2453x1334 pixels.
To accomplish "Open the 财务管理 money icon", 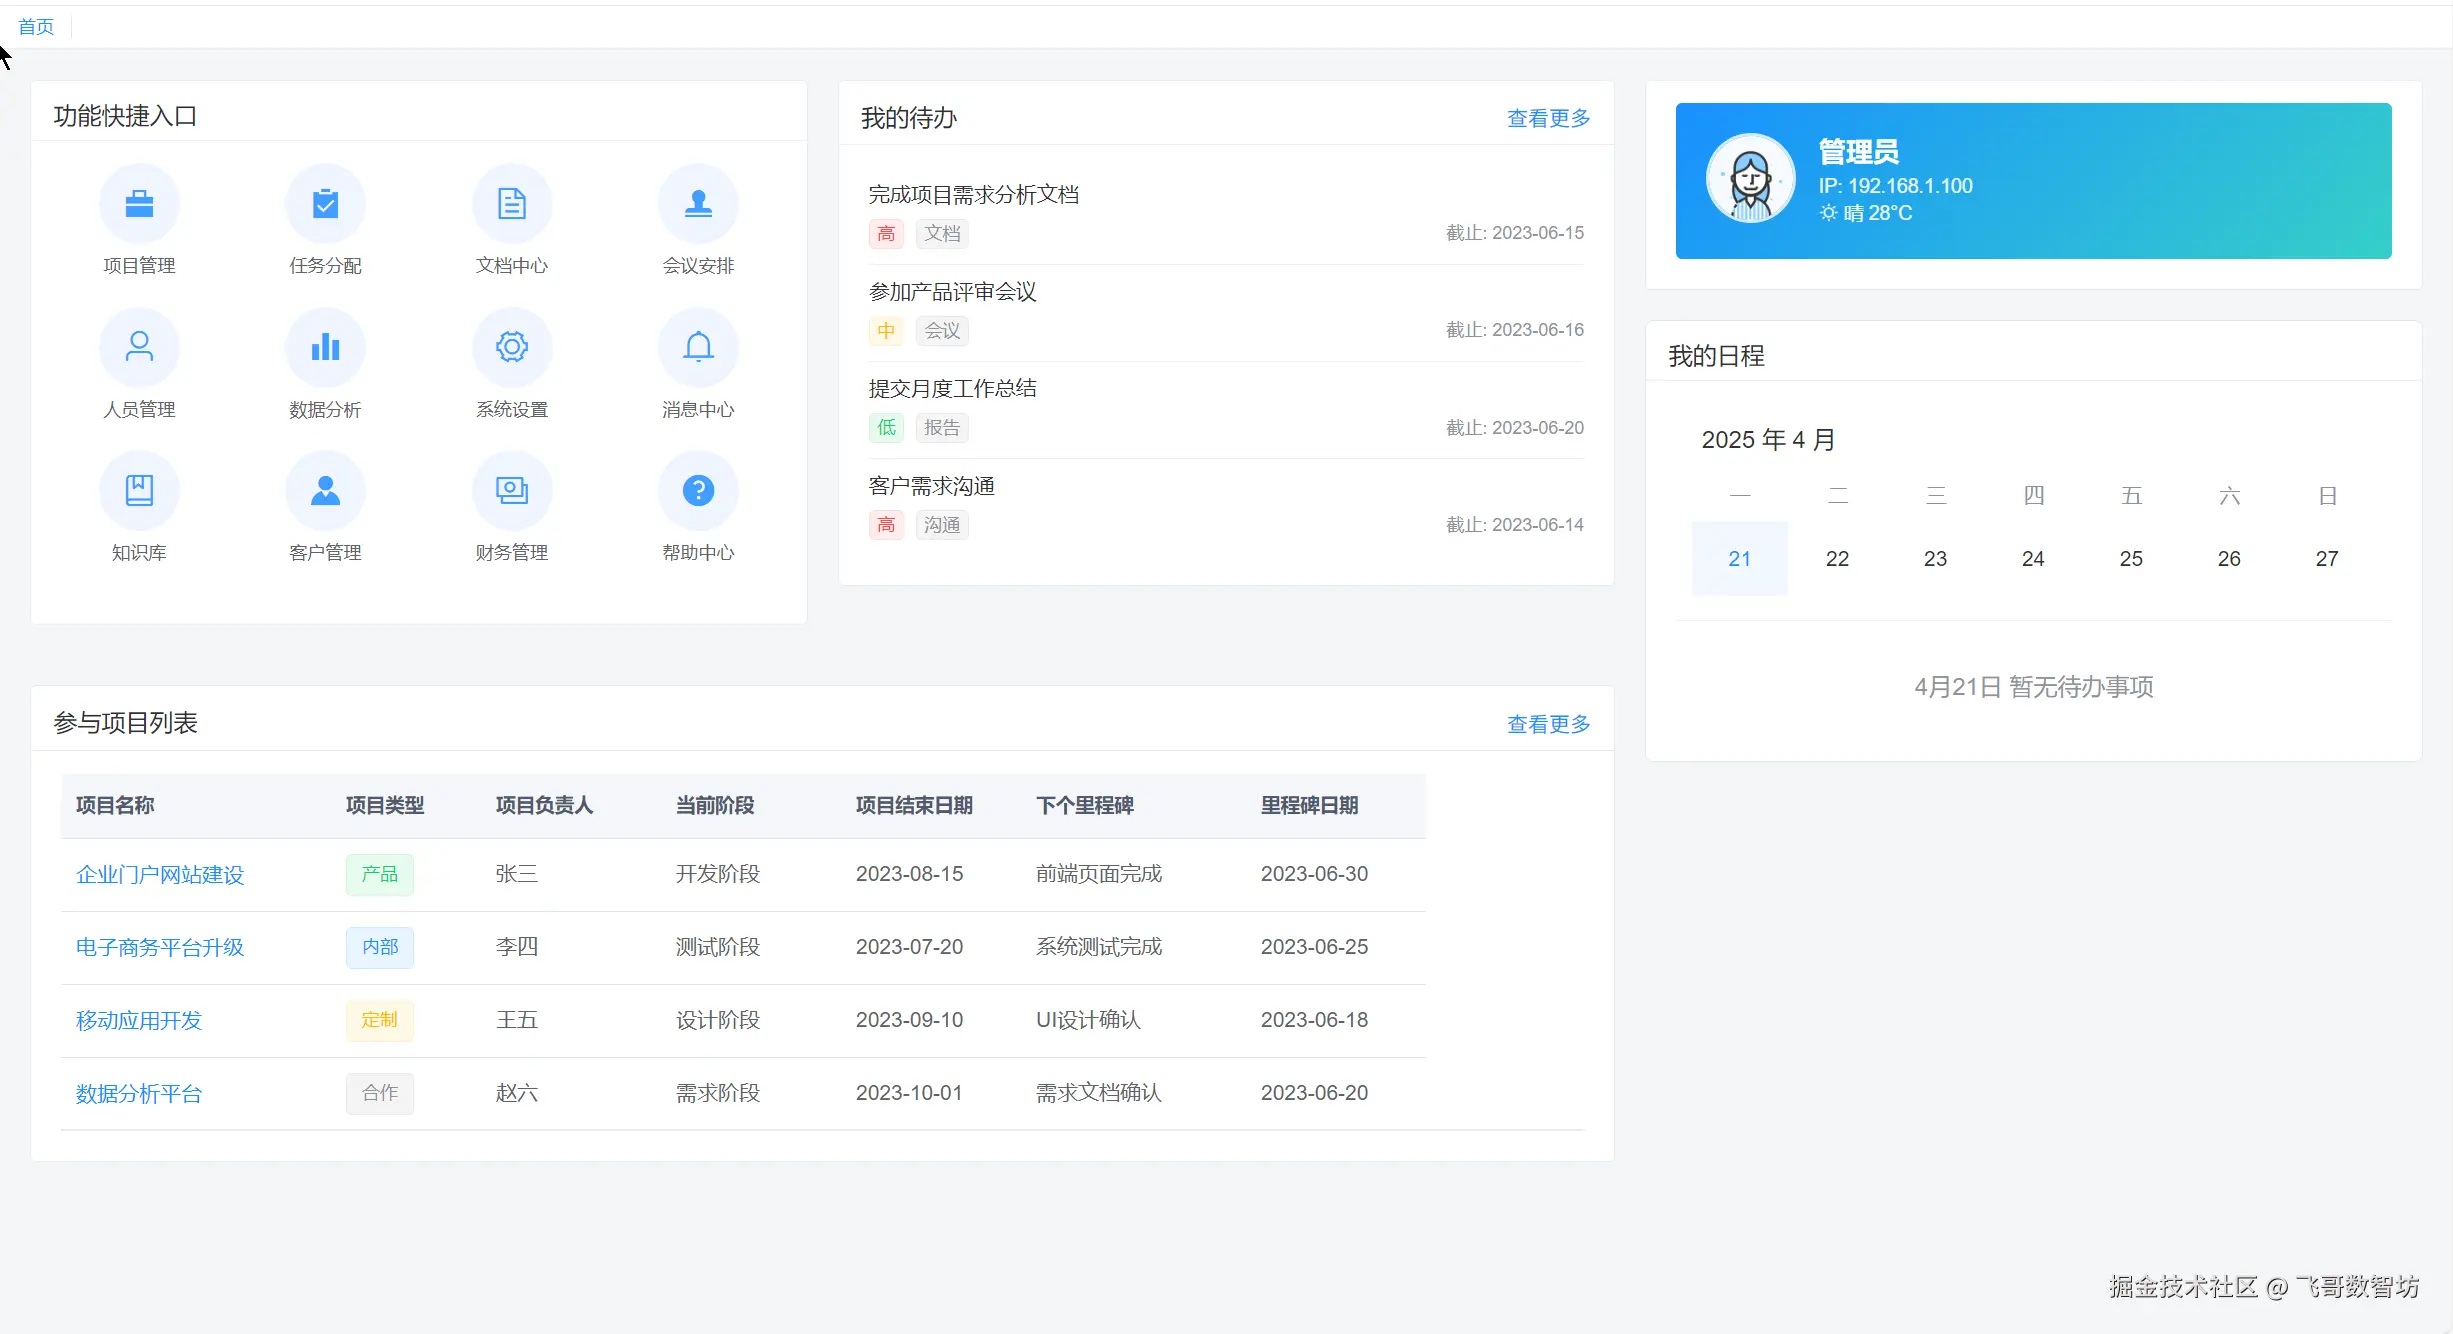I will pos(512,490).
